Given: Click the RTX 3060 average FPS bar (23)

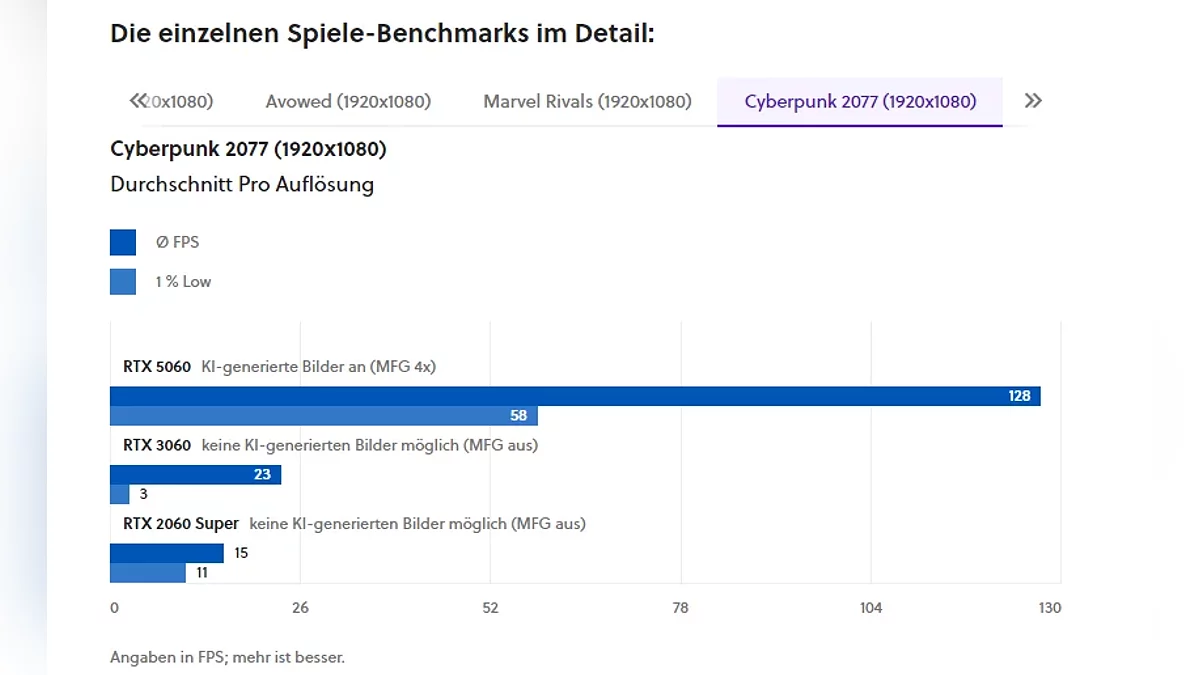Looking at the screenshot, I should click(195, 474).
